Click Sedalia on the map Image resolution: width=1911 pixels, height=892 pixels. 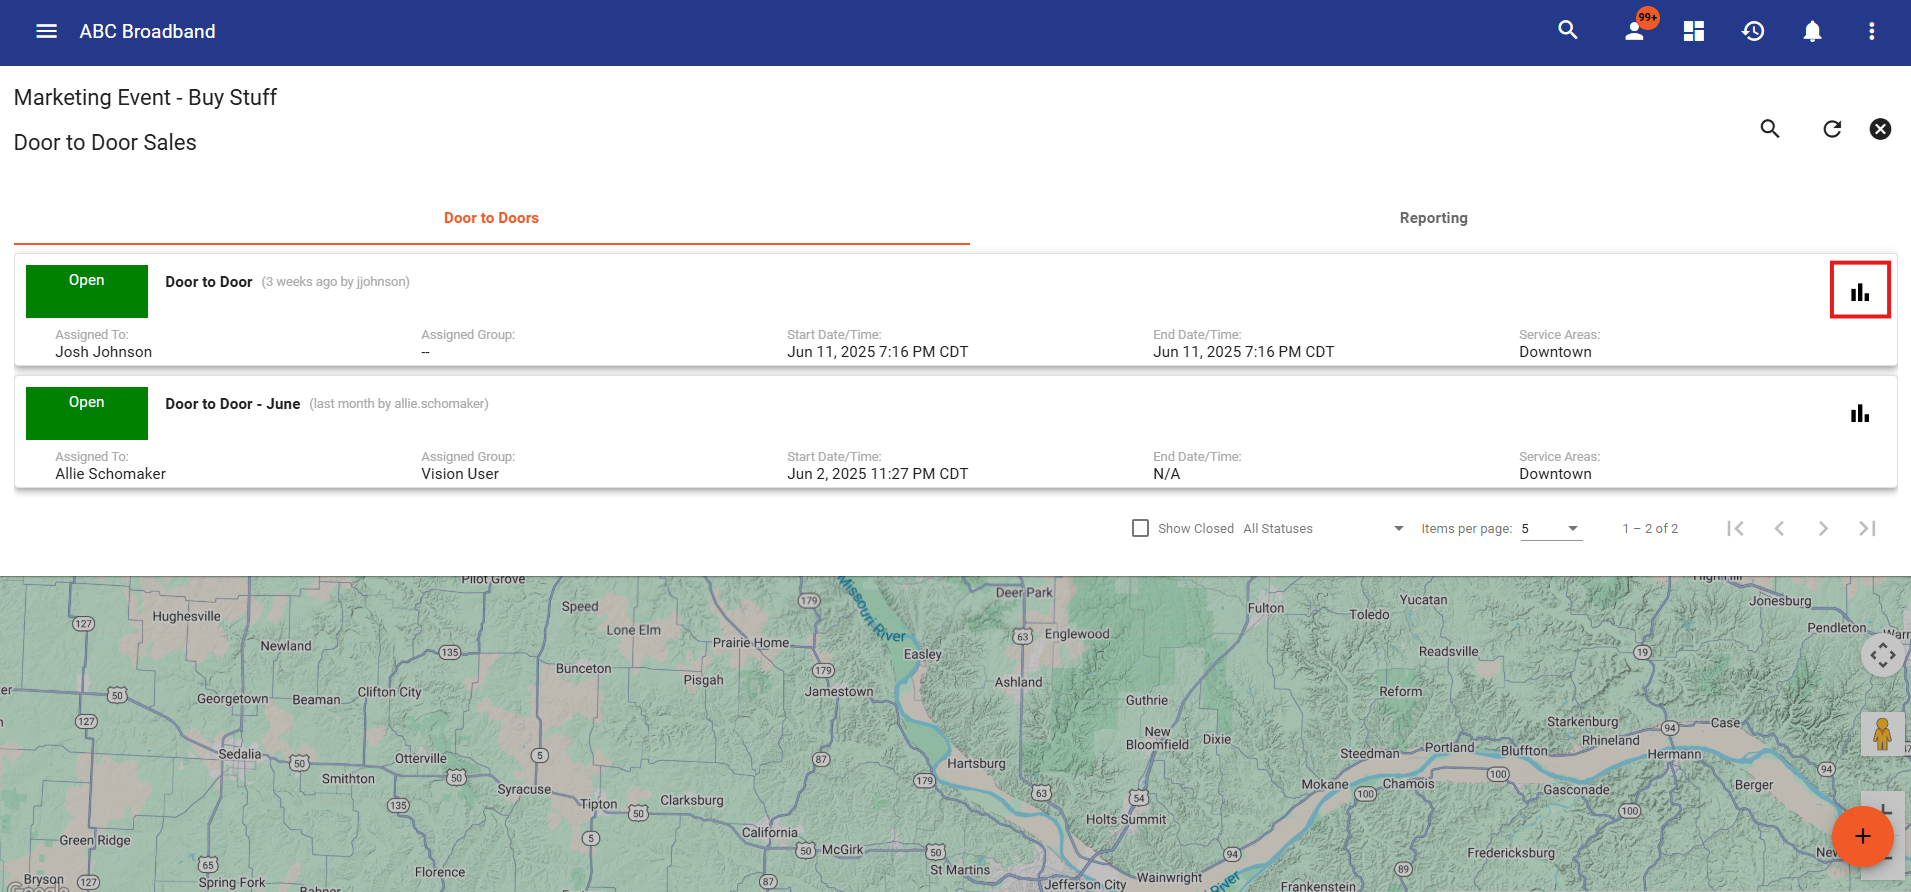pyautogui.click(x=240, y=754)
